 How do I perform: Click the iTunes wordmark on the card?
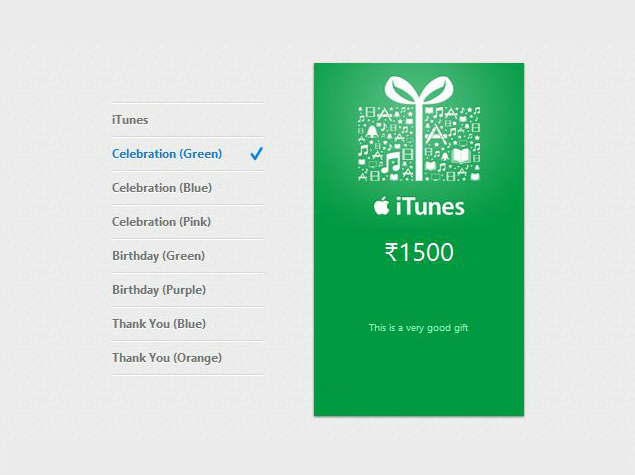[430, 207]
